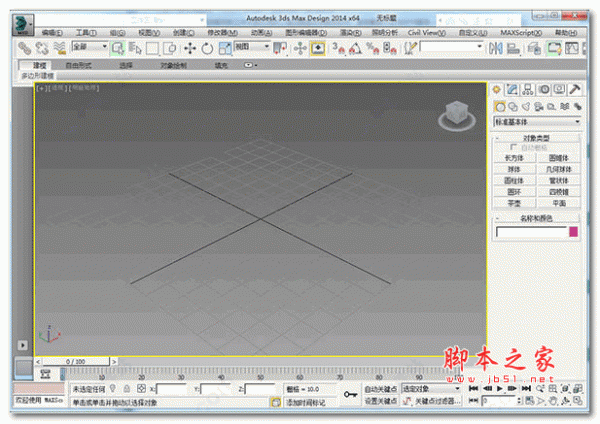Switch to the Modify panel icon
The width and height of the screenshot is (600, 424).
(x=512, y=90)
